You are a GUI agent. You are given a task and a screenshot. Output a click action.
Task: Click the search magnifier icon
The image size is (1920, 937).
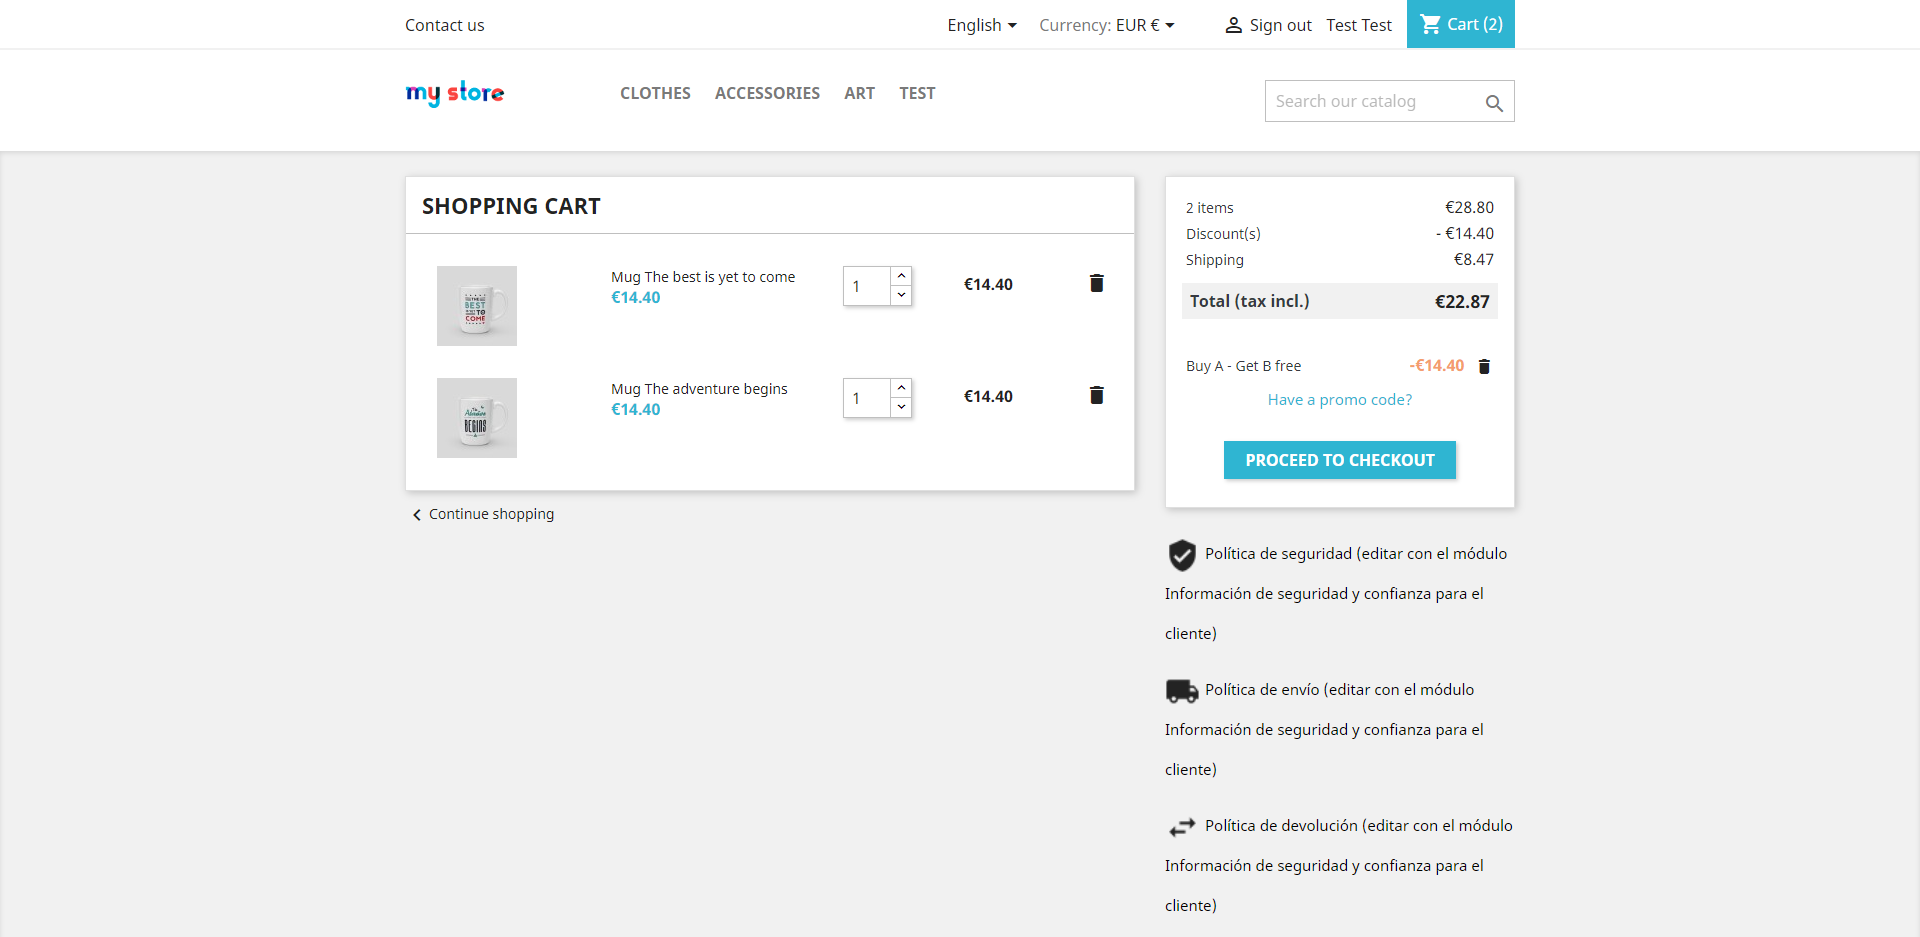(1494, 103)
